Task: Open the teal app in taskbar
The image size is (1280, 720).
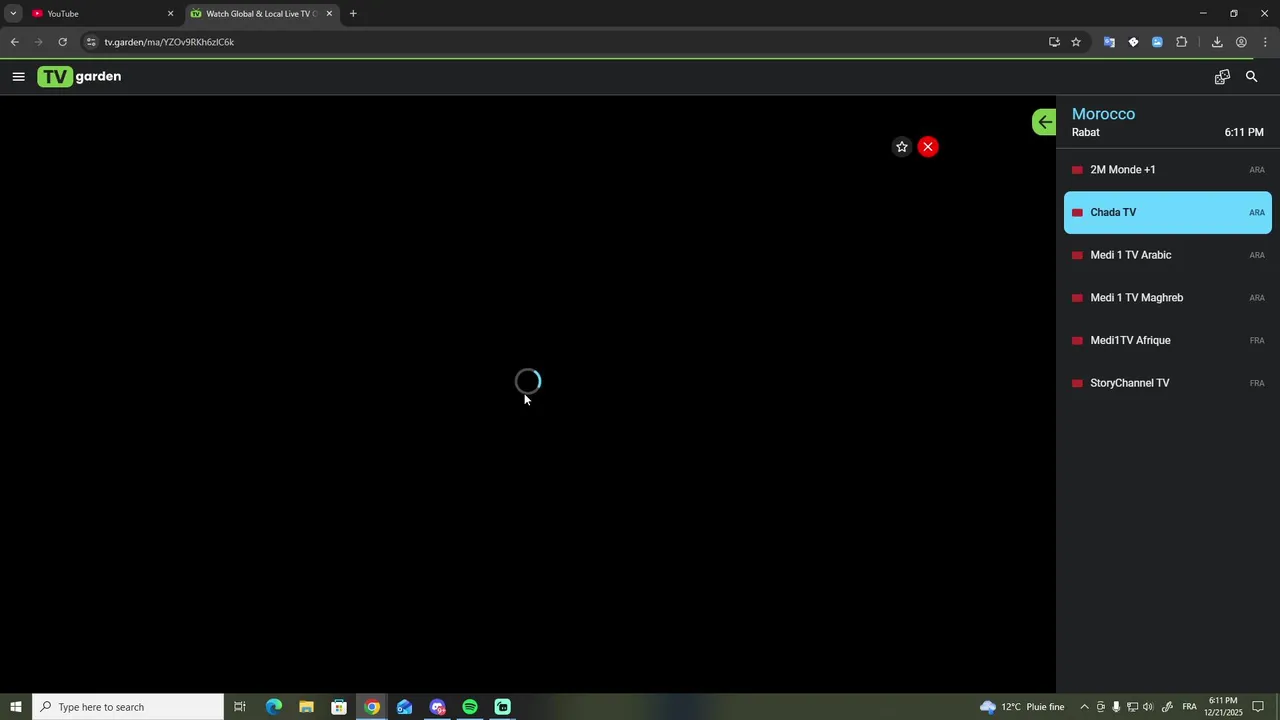Action: tap(503, 707)
